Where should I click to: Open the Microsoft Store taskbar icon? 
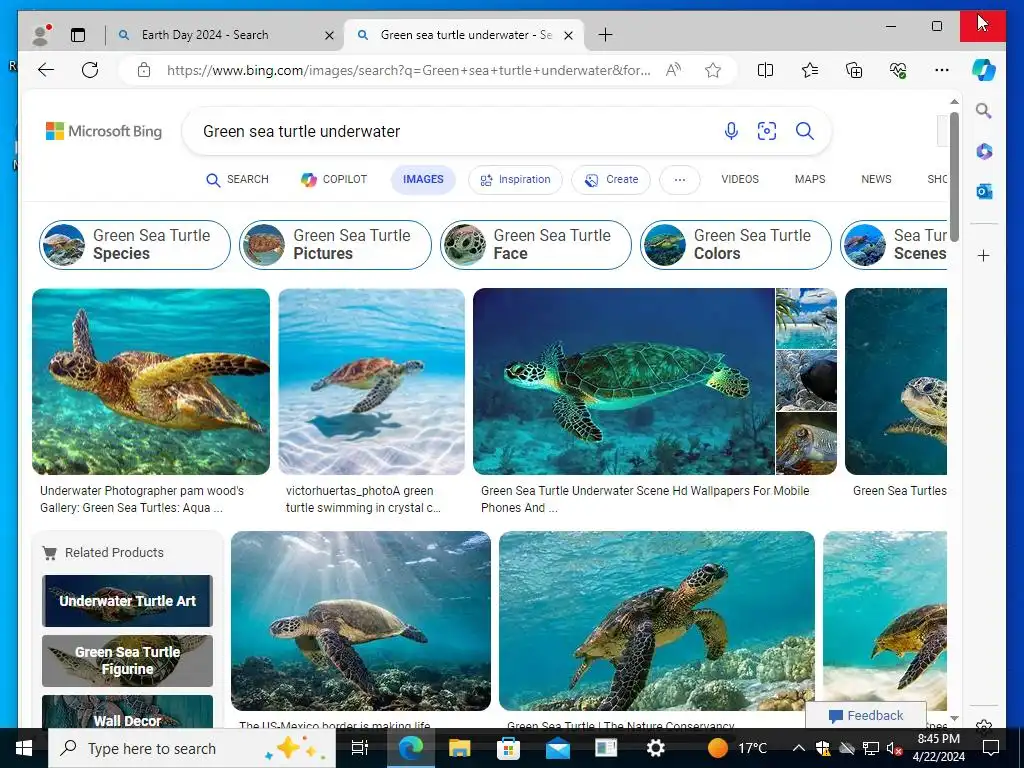(x=508, y=748)
